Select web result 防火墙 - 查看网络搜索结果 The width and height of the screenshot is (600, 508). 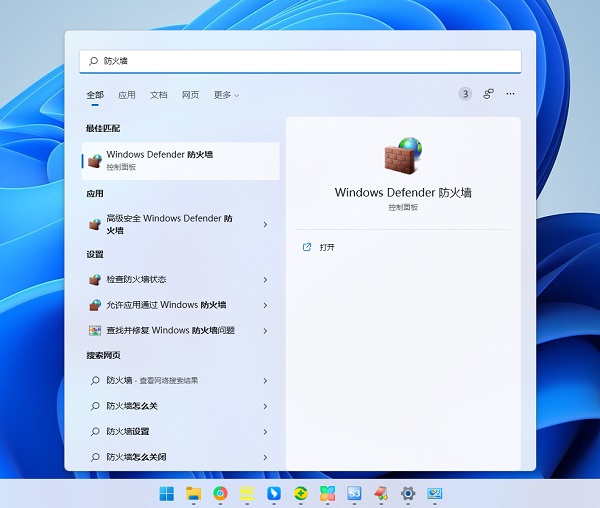181,381
